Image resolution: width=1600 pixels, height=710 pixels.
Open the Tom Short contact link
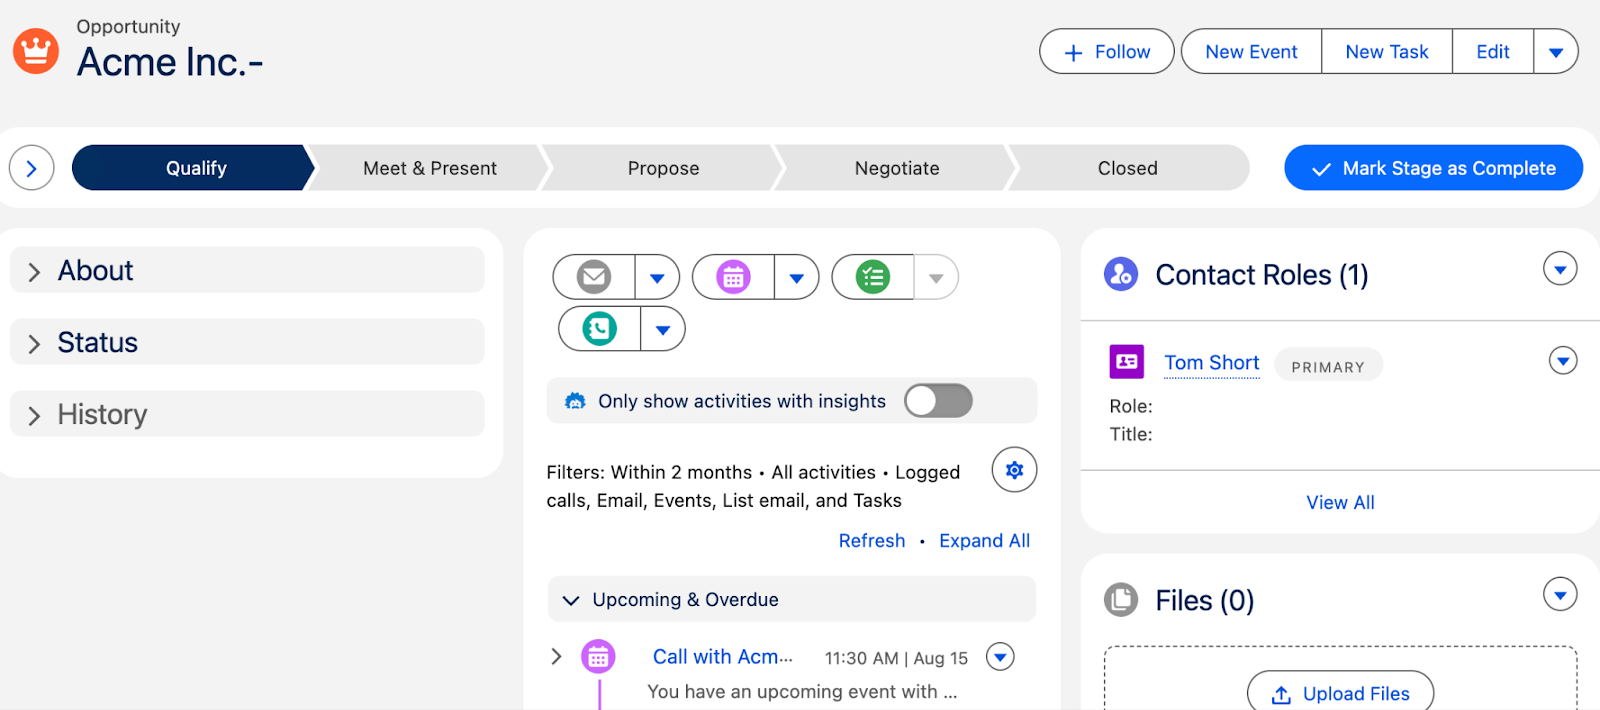pyautogui.click(x=1211, y=363)
